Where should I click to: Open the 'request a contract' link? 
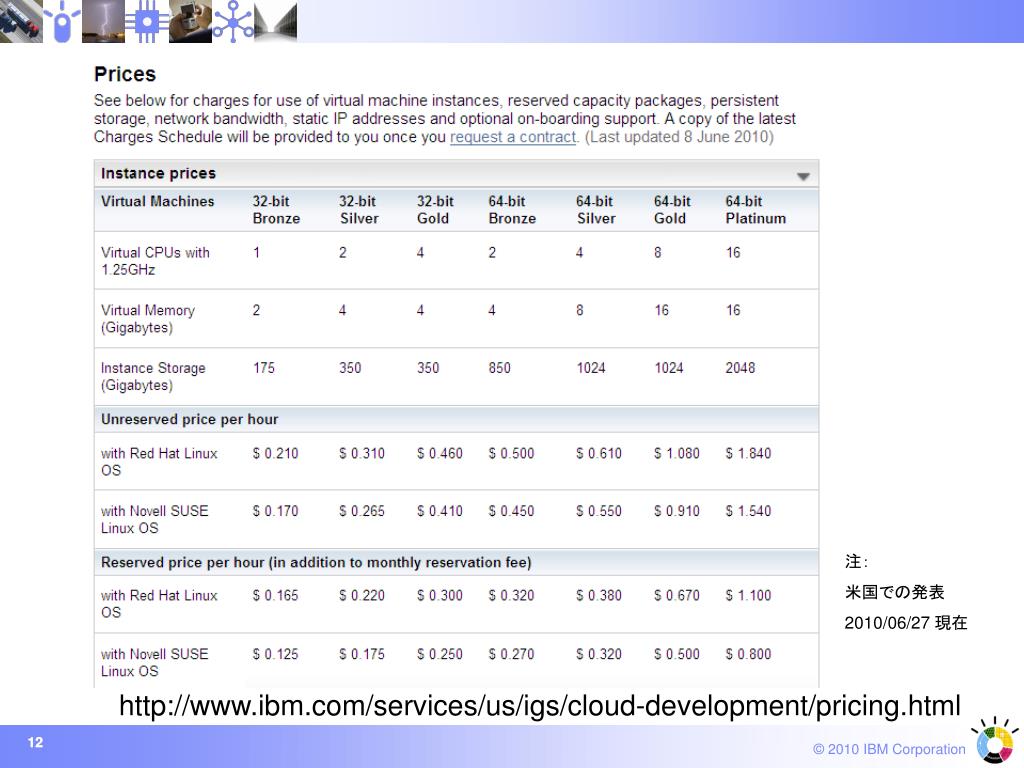click(513, 137)
